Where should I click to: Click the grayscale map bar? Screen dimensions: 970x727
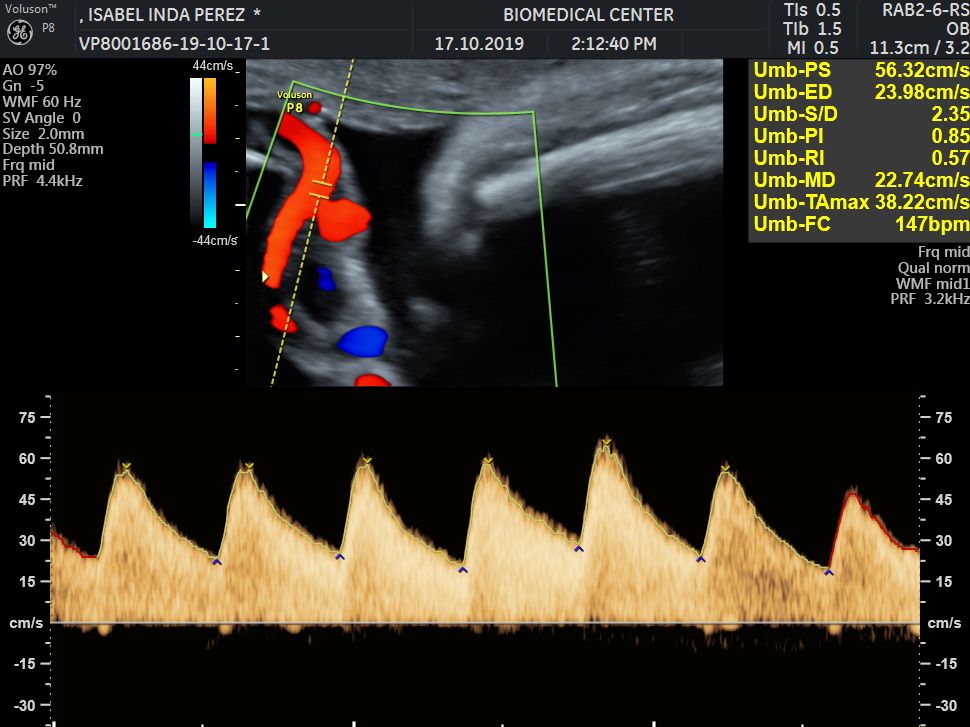pyautogui.click(x=195, y=152)
